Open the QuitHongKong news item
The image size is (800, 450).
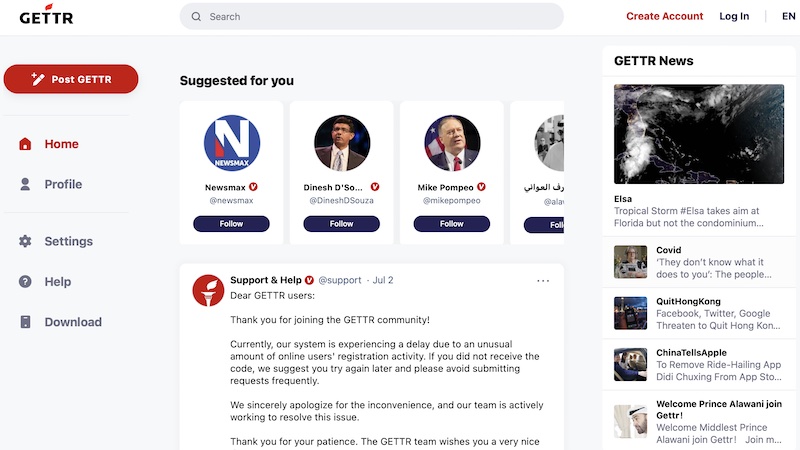(699, 313)
